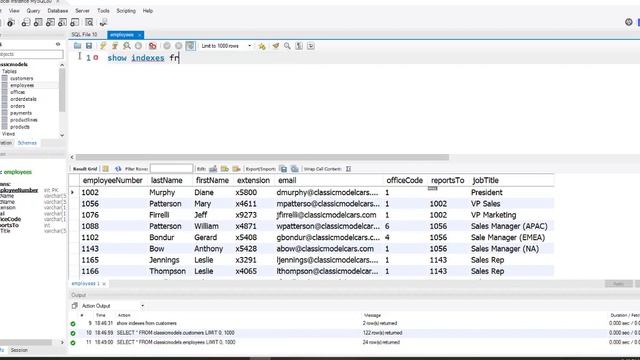
Task: Create new function toolbar icon
Action: click(75, 22)
